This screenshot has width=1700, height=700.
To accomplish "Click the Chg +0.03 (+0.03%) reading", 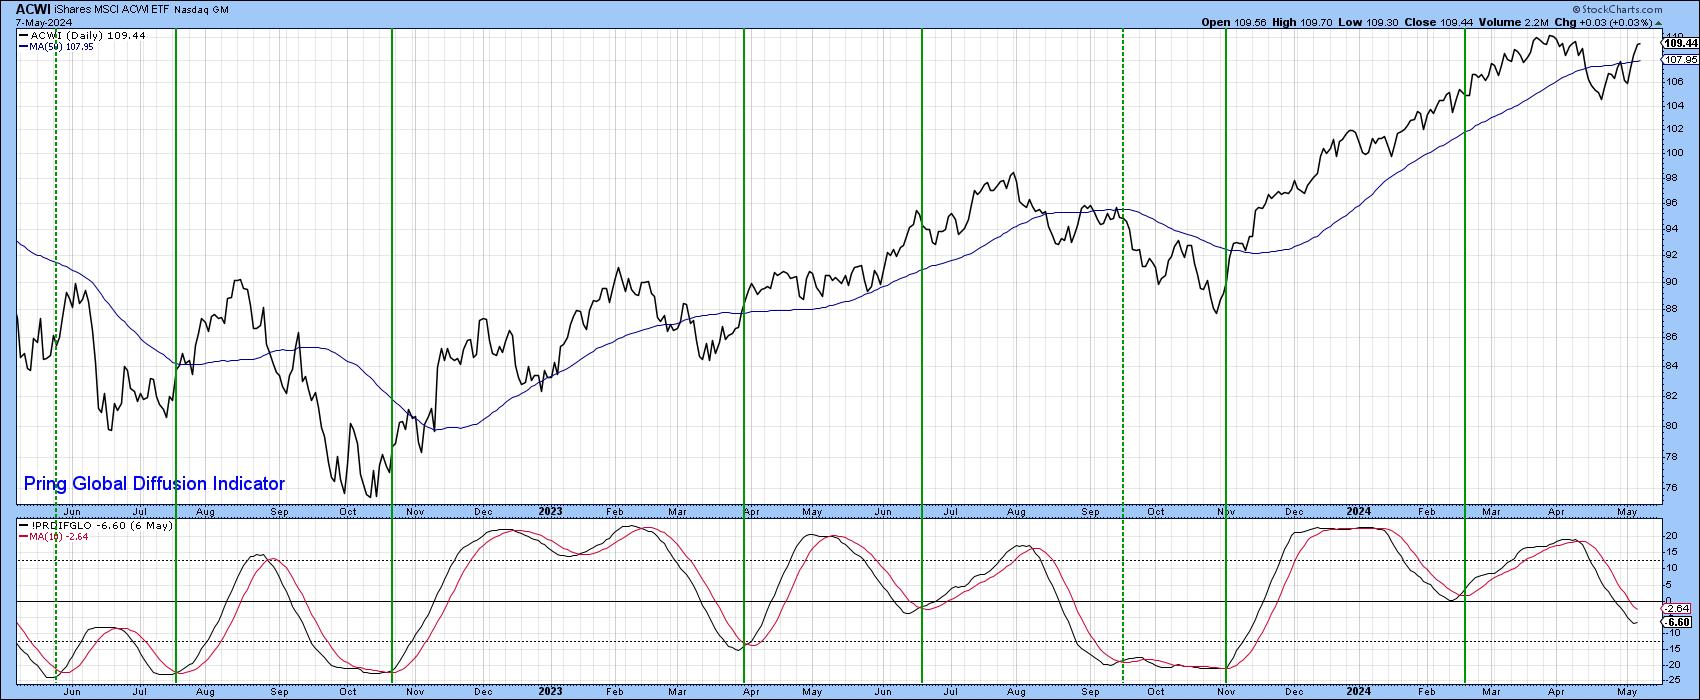I will pos(1606,20).
